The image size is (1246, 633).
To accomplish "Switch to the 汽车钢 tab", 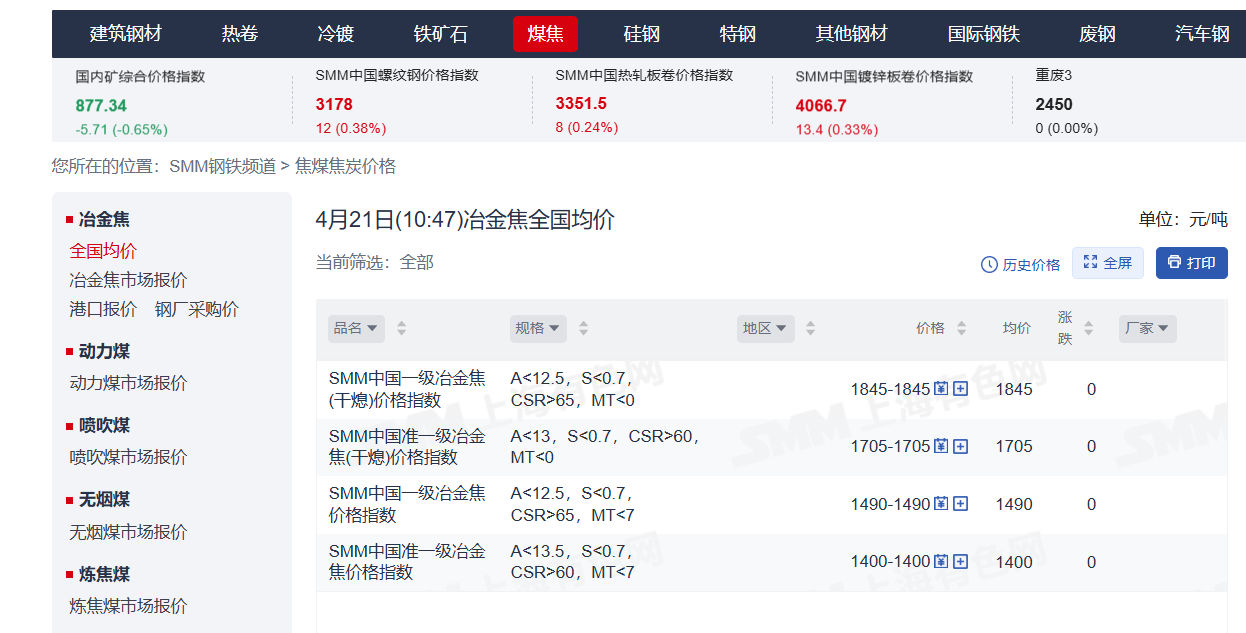I will click(x=1202, y=34).
